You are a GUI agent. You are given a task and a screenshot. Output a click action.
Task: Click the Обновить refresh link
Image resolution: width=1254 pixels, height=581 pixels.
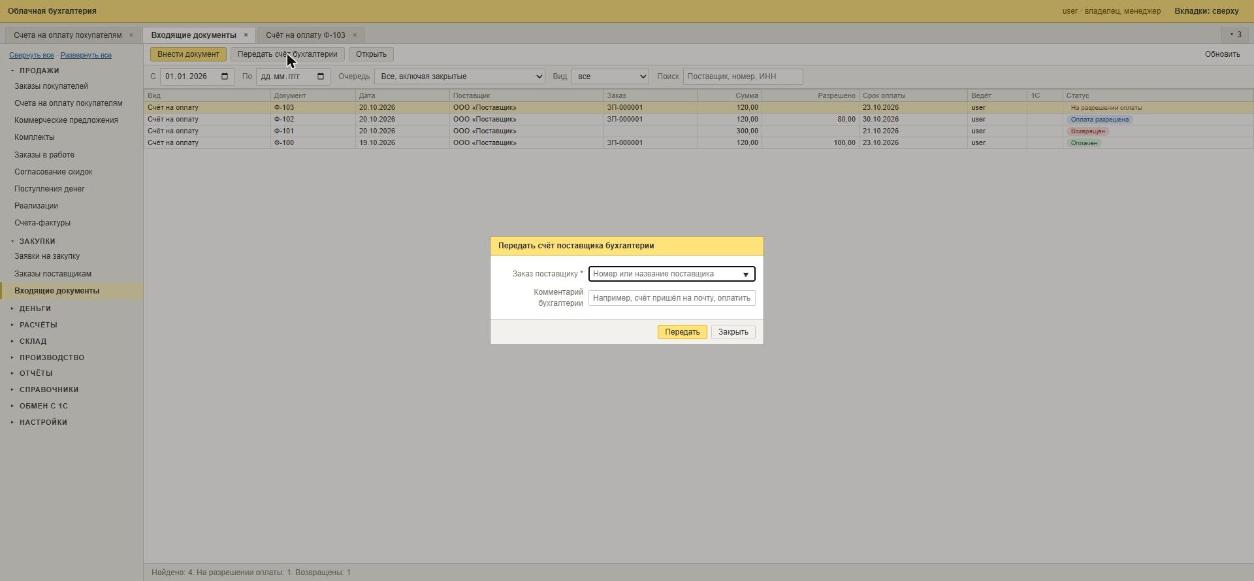point(1222,54)
